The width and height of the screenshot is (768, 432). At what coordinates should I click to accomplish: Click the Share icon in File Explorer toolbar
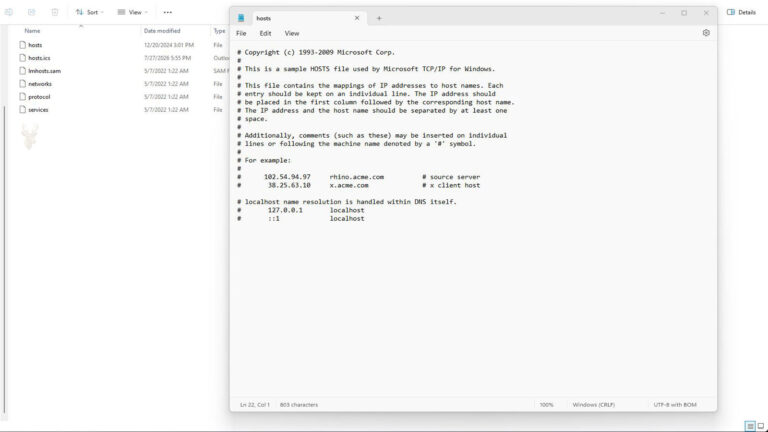[31, 12]
